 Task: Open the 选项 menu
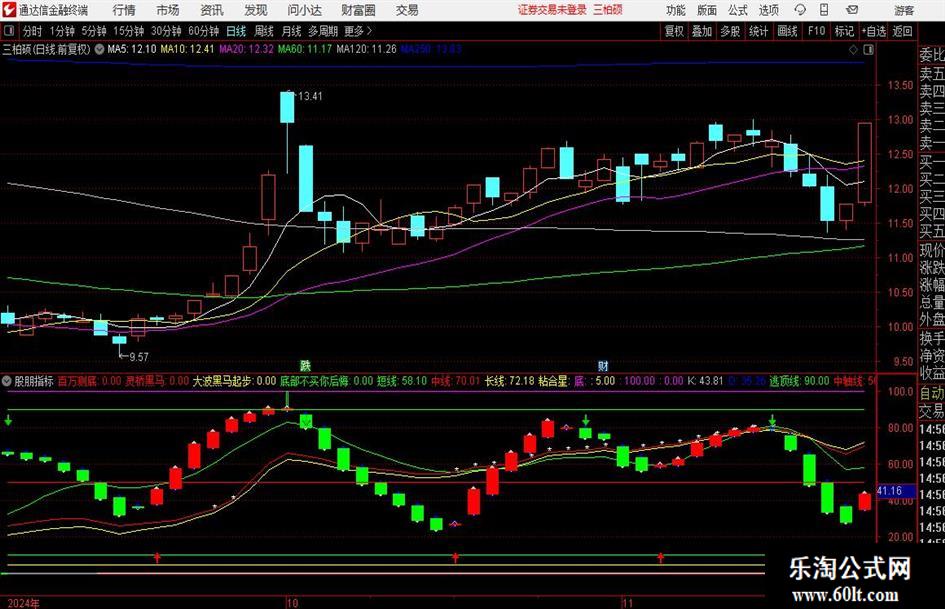(x=768, y=10)
